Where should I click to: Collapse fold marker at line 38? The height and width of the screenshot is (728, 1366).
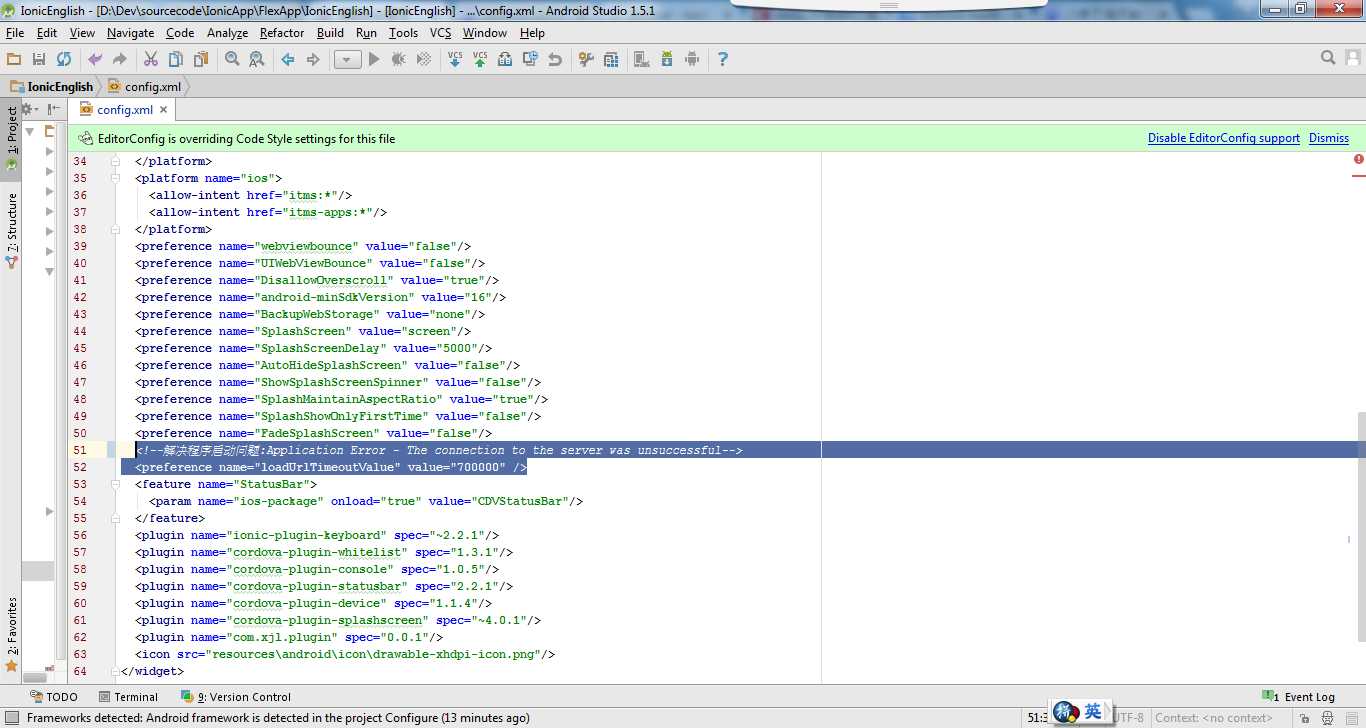pyautogui.click(x=115, y=229)
